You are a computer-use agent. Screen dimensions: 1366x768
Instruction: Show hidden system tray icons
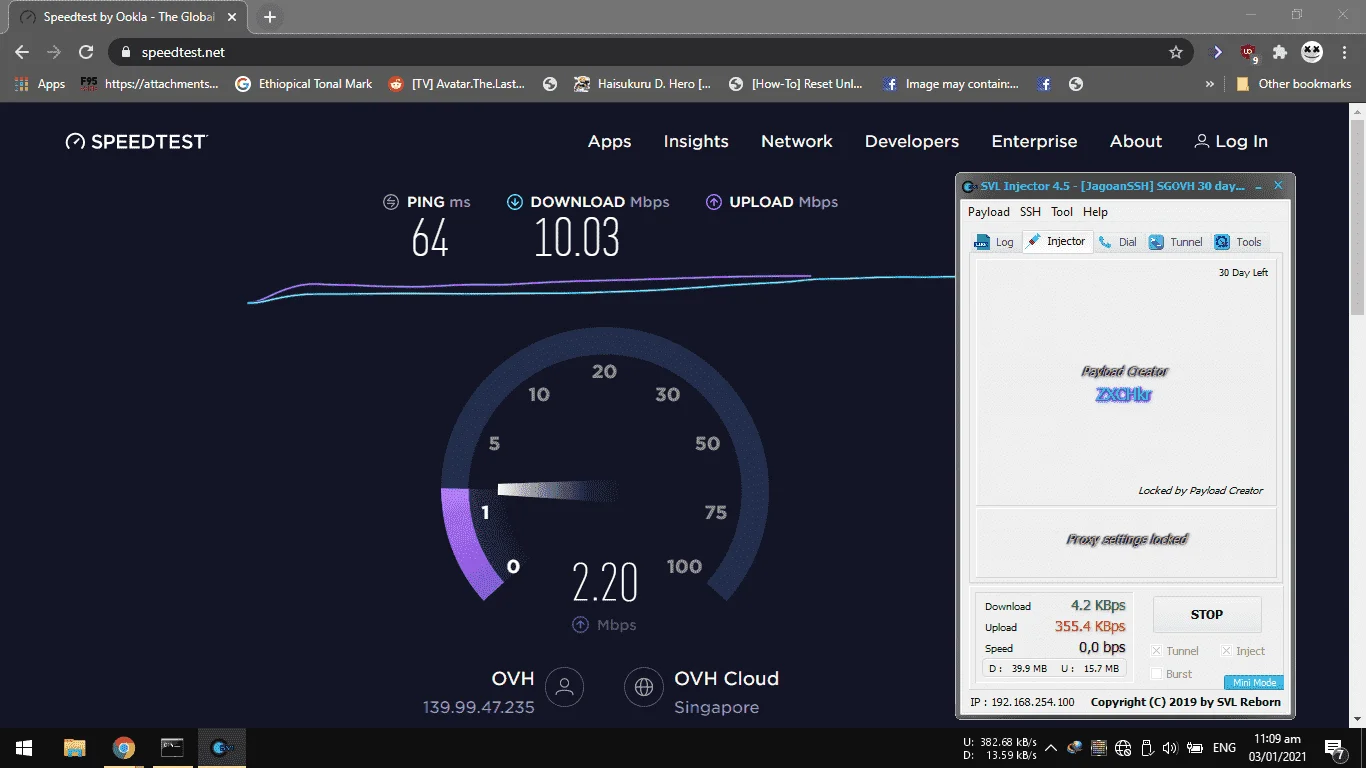[x=1051, y=748]
